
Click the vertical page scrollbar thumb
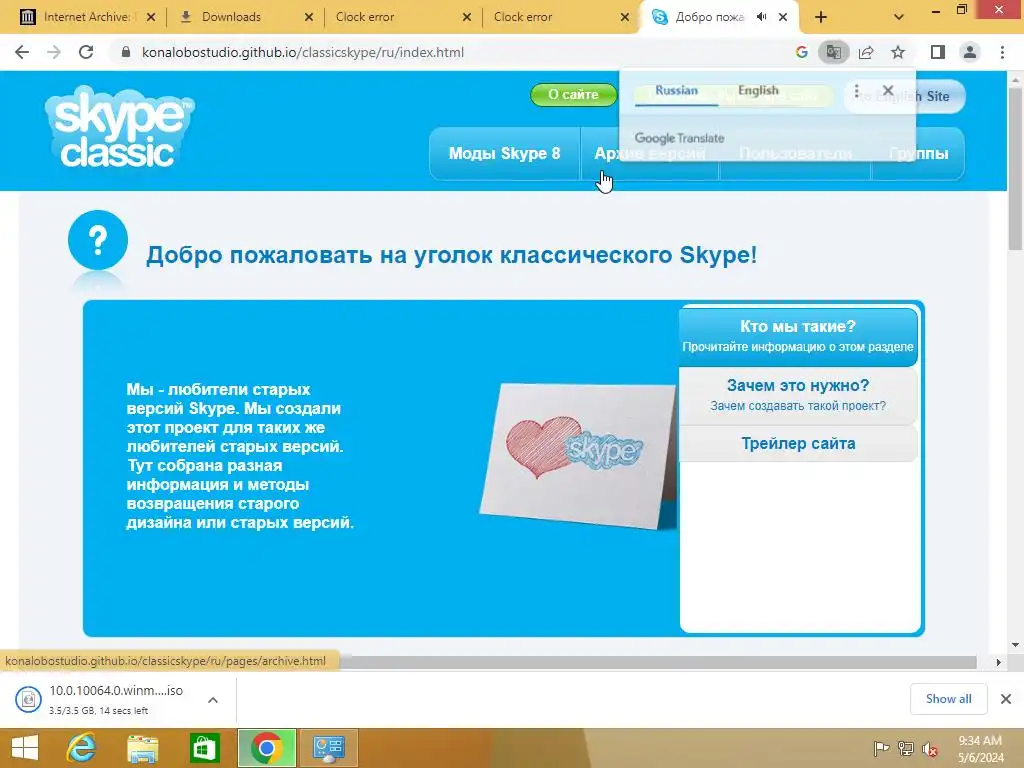(x=1016, y=168)
